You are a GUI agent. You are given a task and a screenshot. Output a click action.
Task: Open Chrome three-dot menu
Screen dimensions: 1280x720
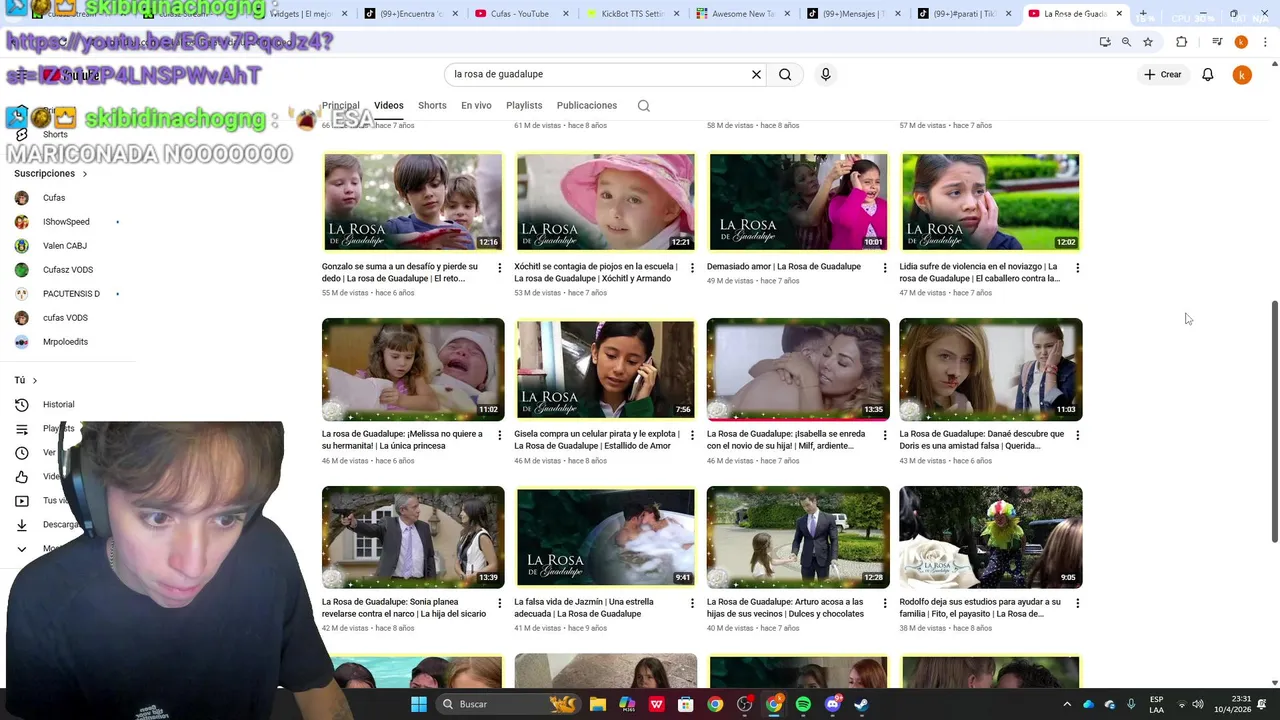click(x=1265, y=42)
